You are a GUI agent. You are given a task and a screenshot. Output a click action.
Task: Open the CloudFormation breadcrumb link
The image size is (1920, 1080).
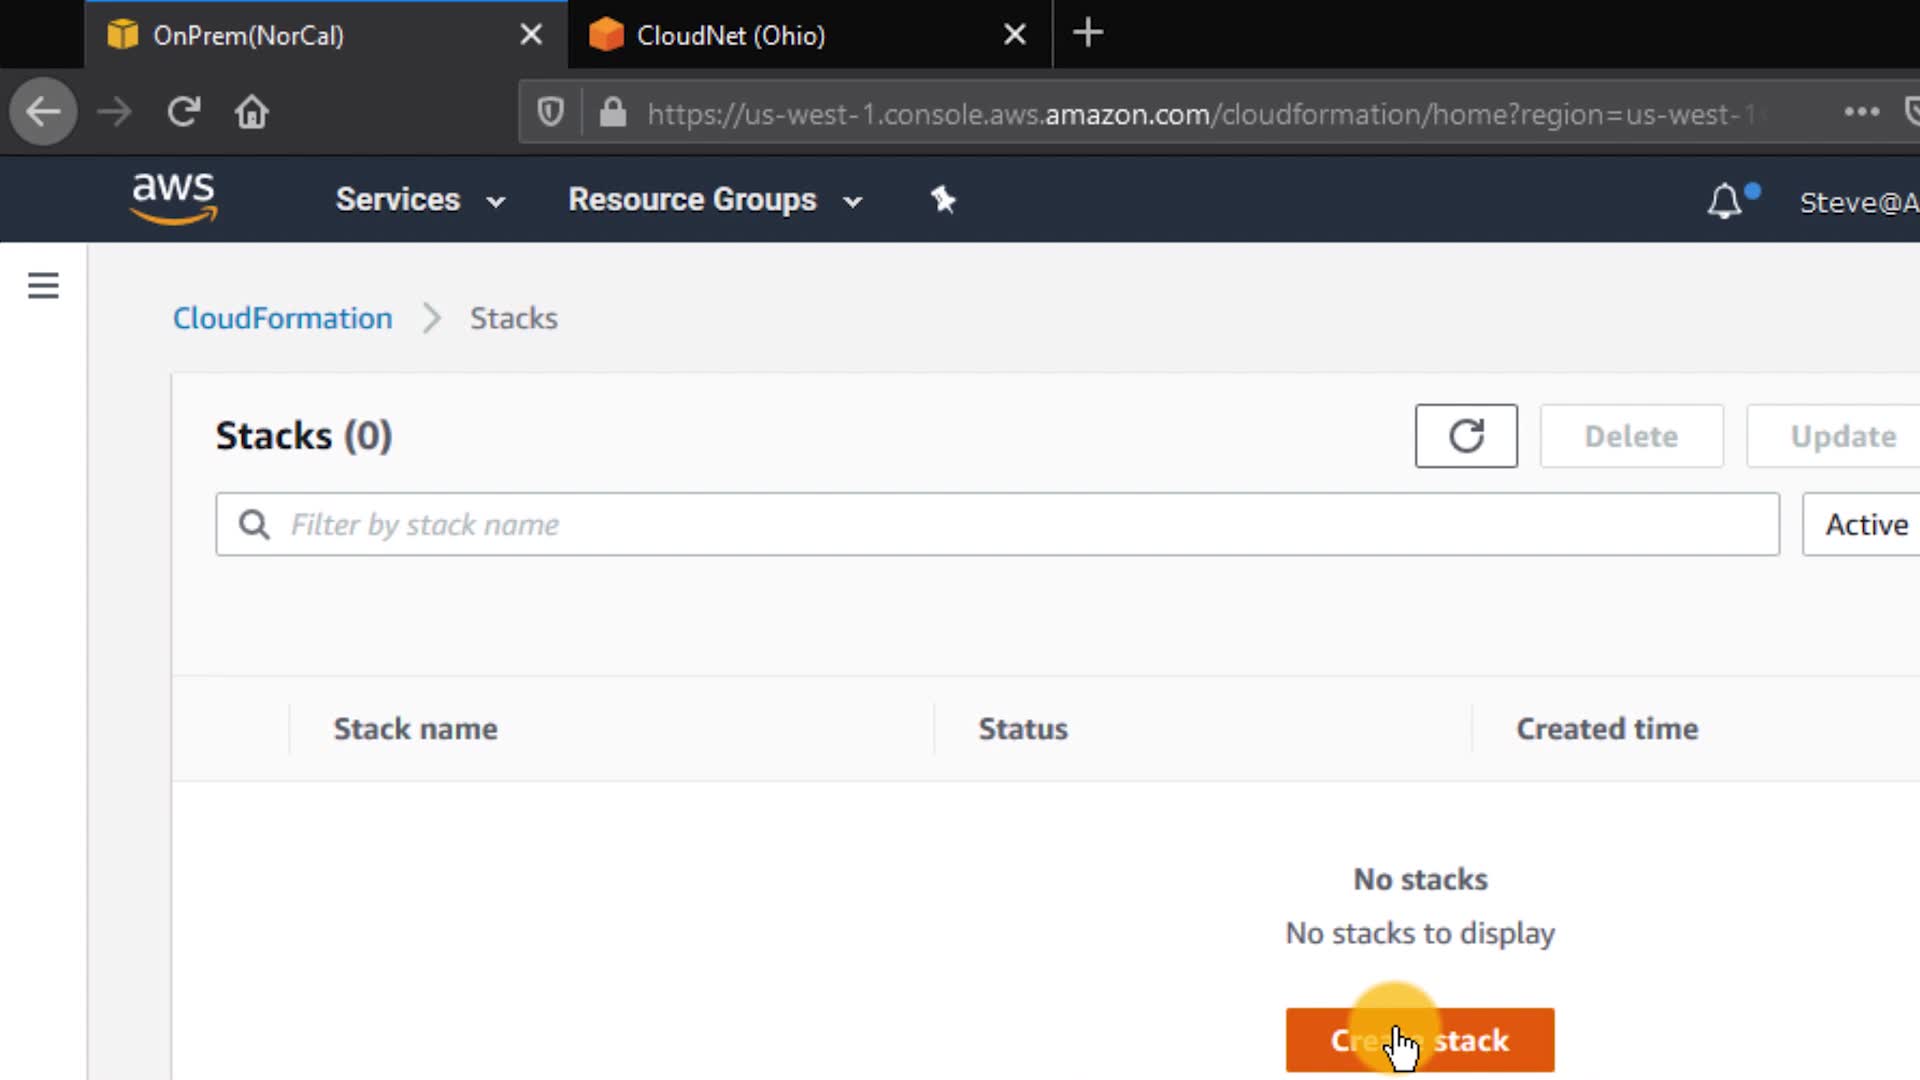283,318
